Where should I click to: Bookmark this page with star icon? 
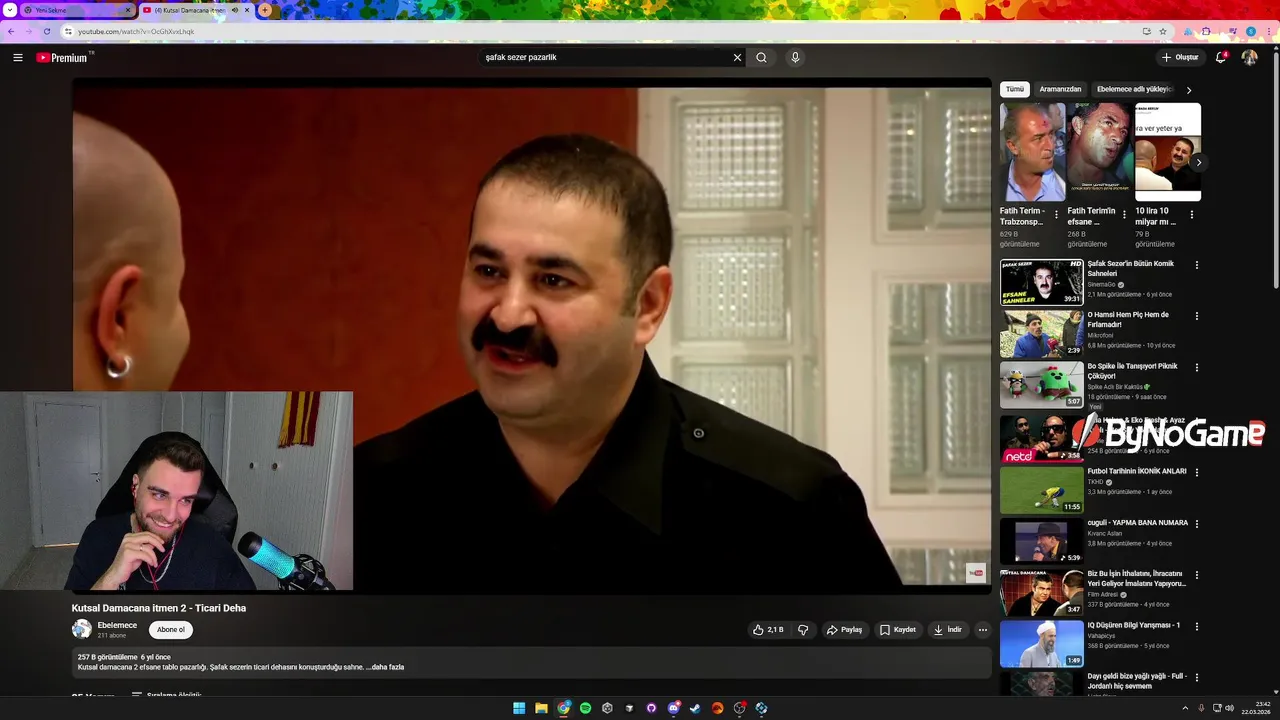point(1162,31)
